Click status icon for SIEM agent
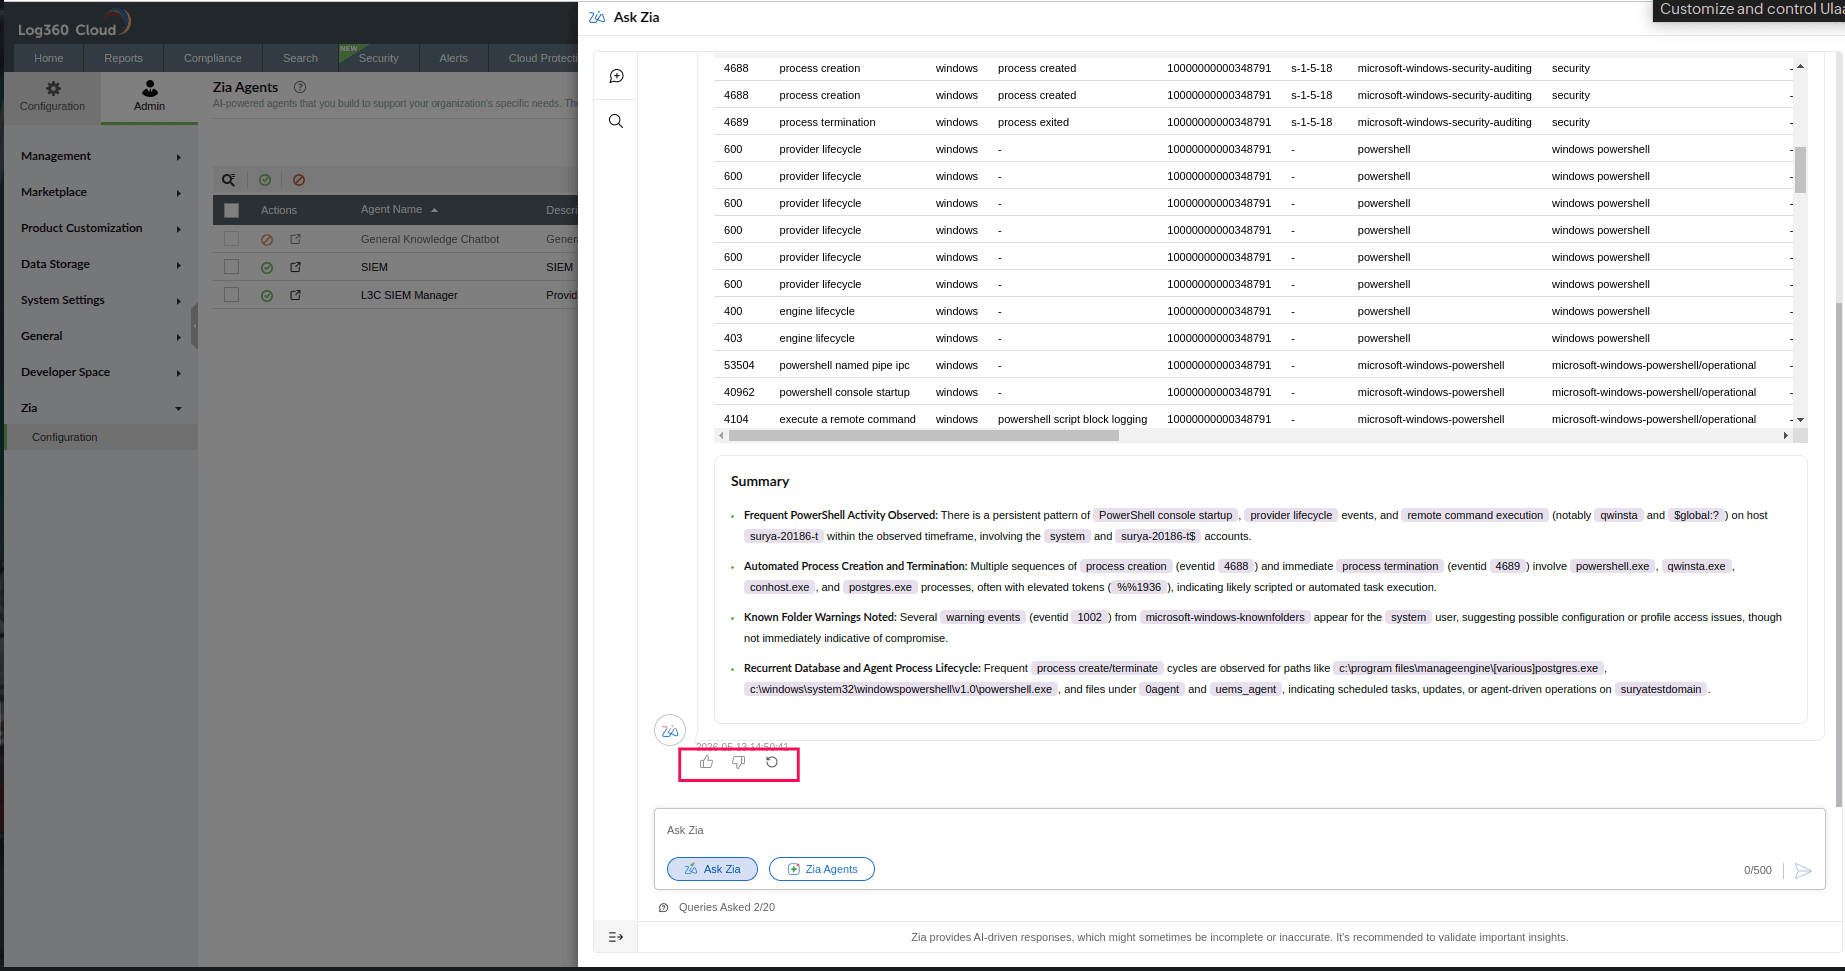Screen dimensions: 1845x971 click(x=267, y=268)
